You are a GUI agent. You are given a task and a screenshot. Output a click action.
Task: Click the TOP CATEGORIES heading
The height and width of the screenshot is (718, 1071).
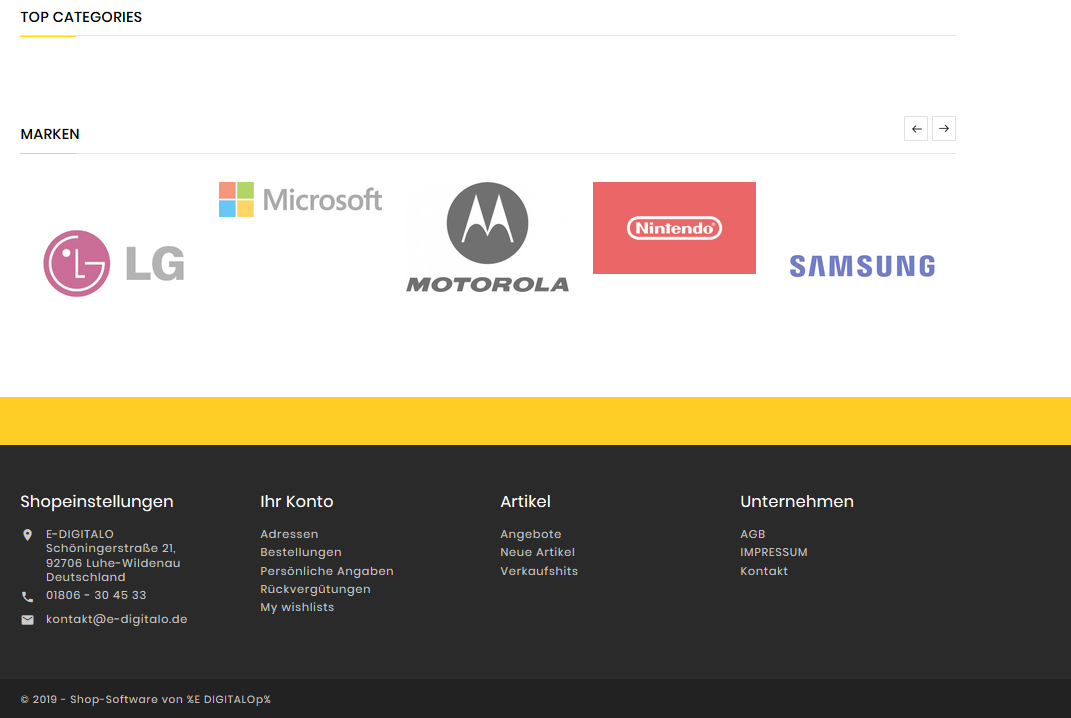point(81,17)
